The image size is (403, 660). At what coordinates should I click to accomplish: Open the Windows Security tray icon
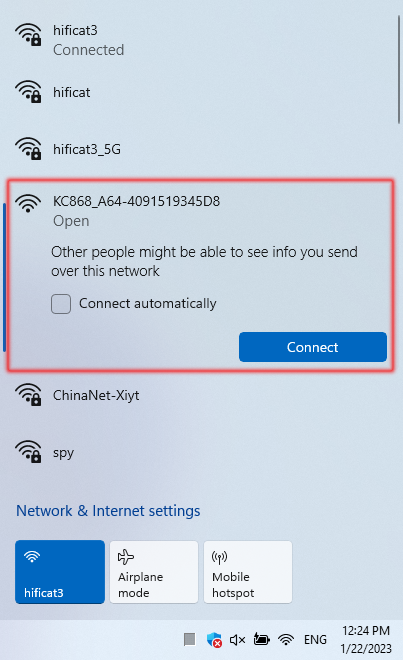click(x=214, y=640)
